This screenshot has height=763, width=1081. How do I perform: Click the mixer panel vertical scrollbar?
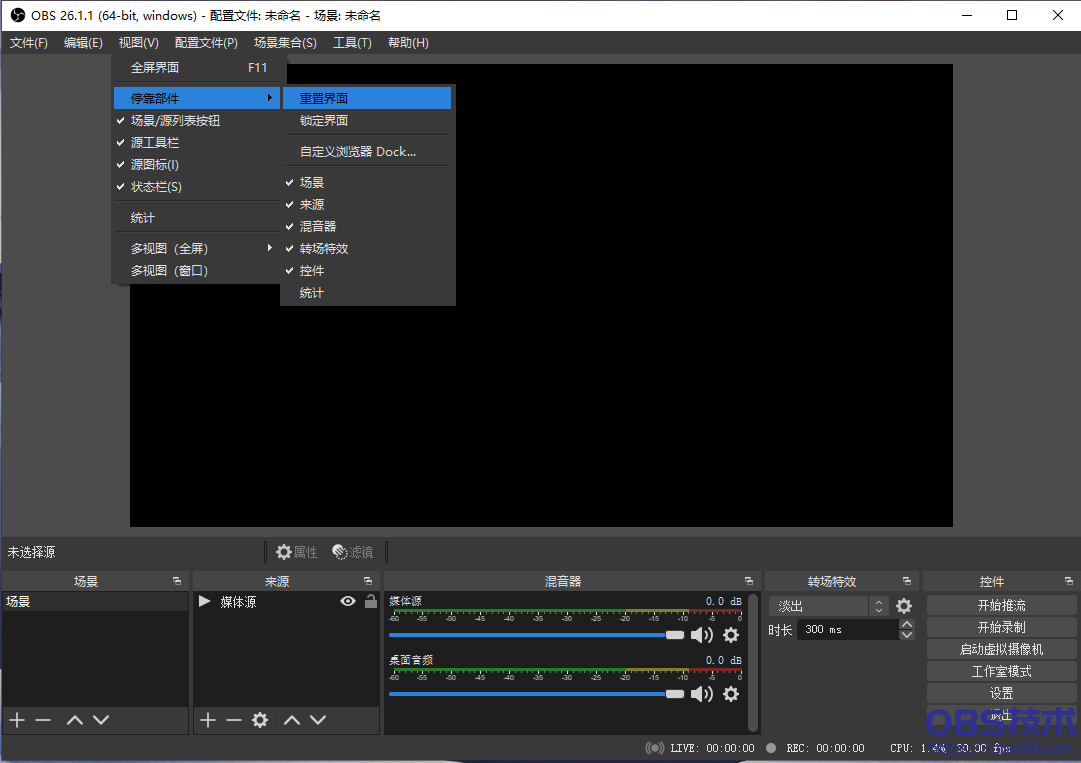click(x=753, y=662)
